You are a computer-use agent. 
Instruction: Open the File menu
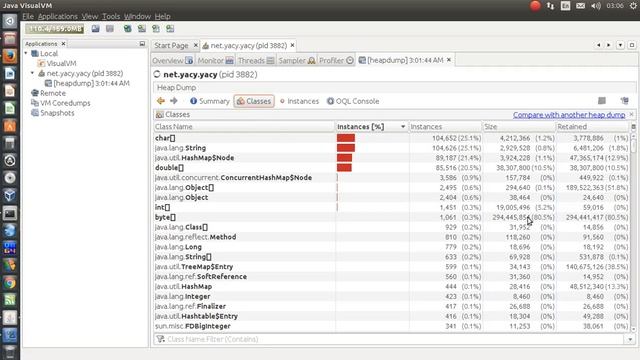[28, 16]
